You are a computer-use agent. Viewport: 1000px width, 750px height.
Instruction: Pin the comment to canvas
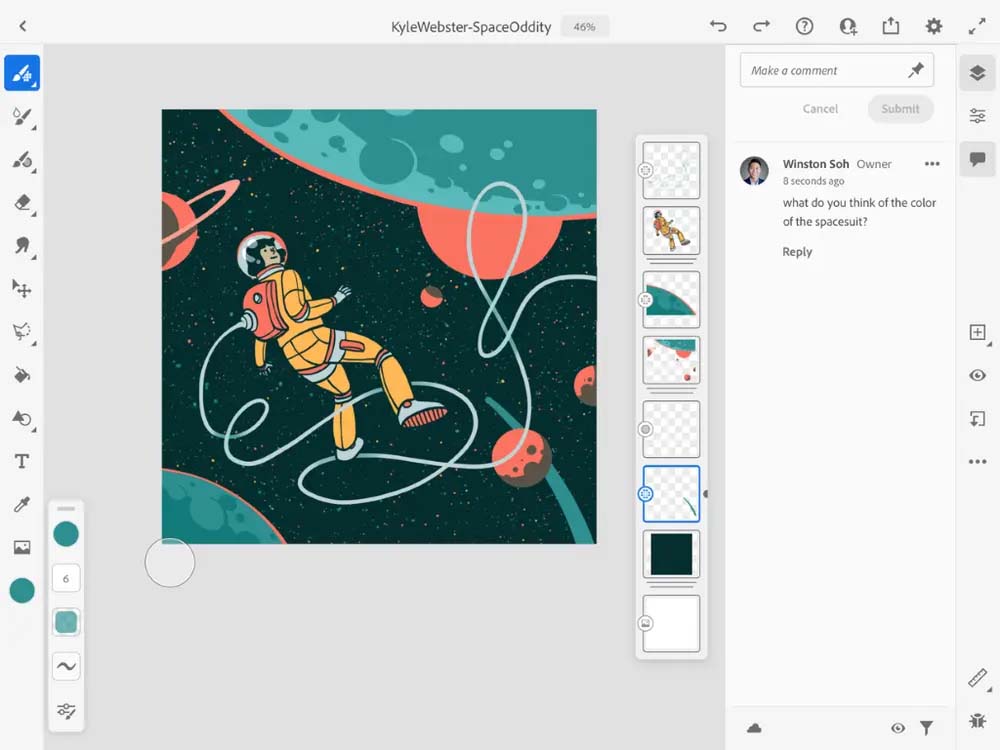tap(915, 70)
